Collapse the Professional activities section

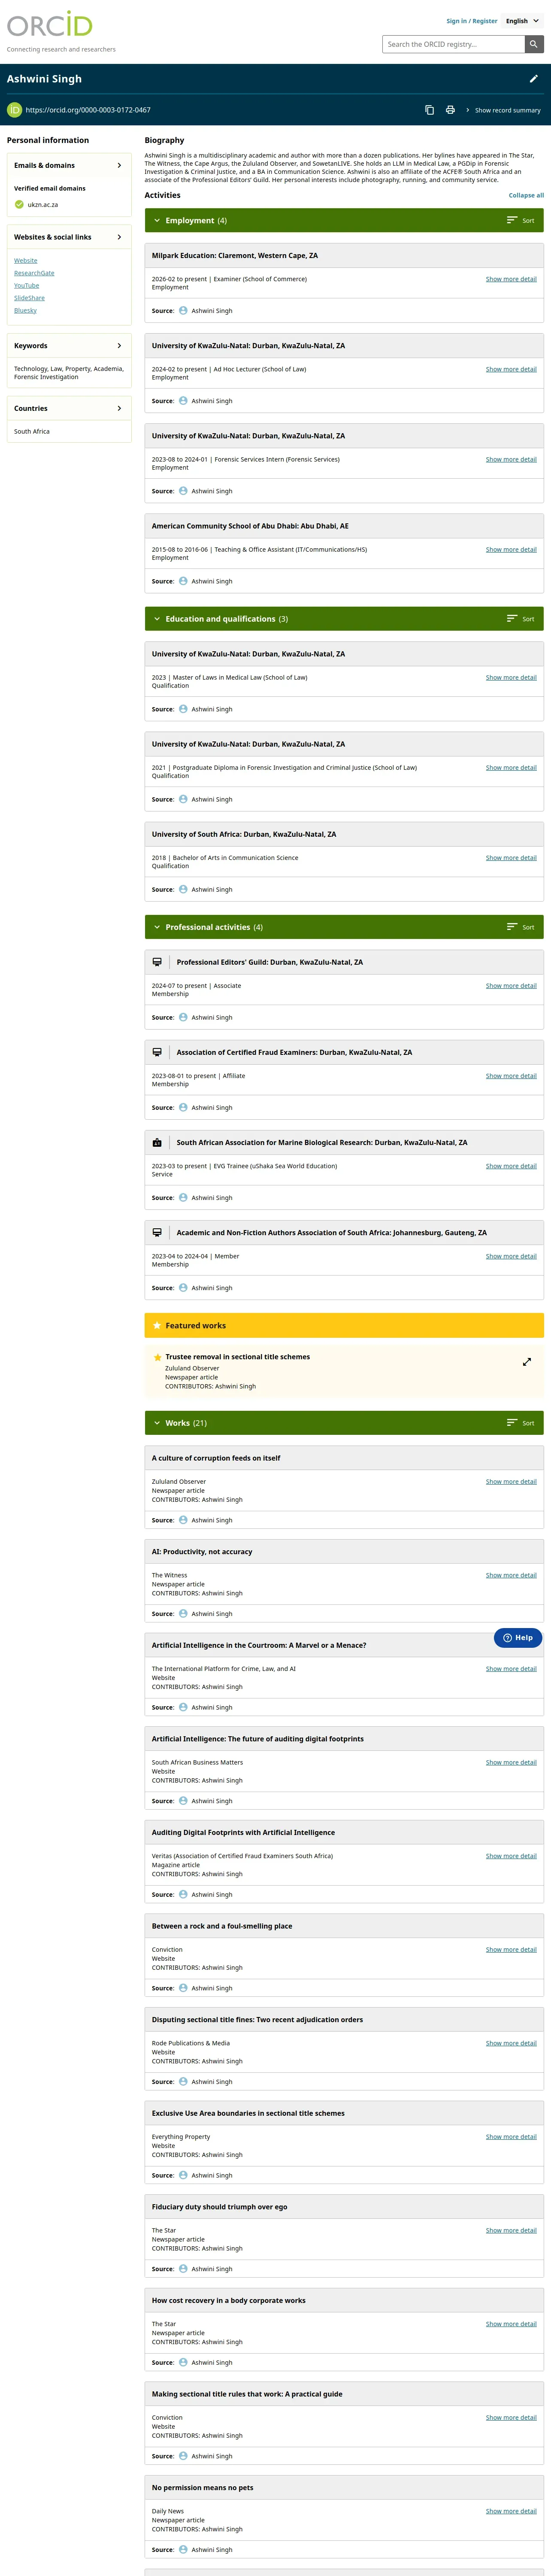pyautogui.click(x=157, y=927)
